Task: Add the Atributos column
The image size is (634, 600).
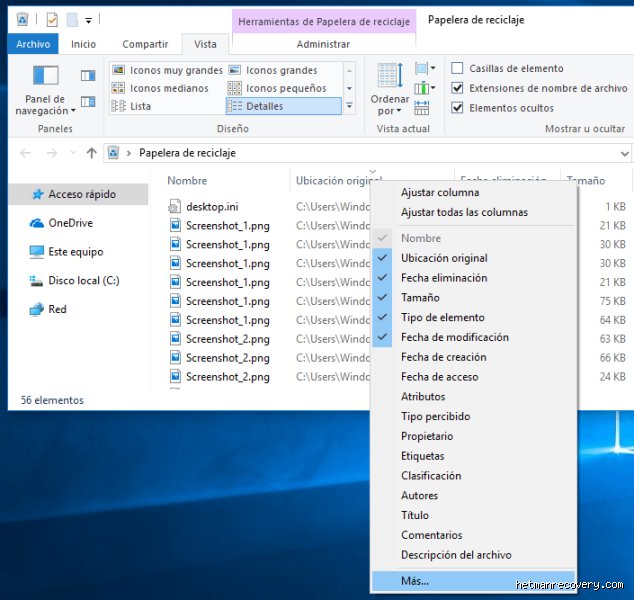Action: (473, 397)
